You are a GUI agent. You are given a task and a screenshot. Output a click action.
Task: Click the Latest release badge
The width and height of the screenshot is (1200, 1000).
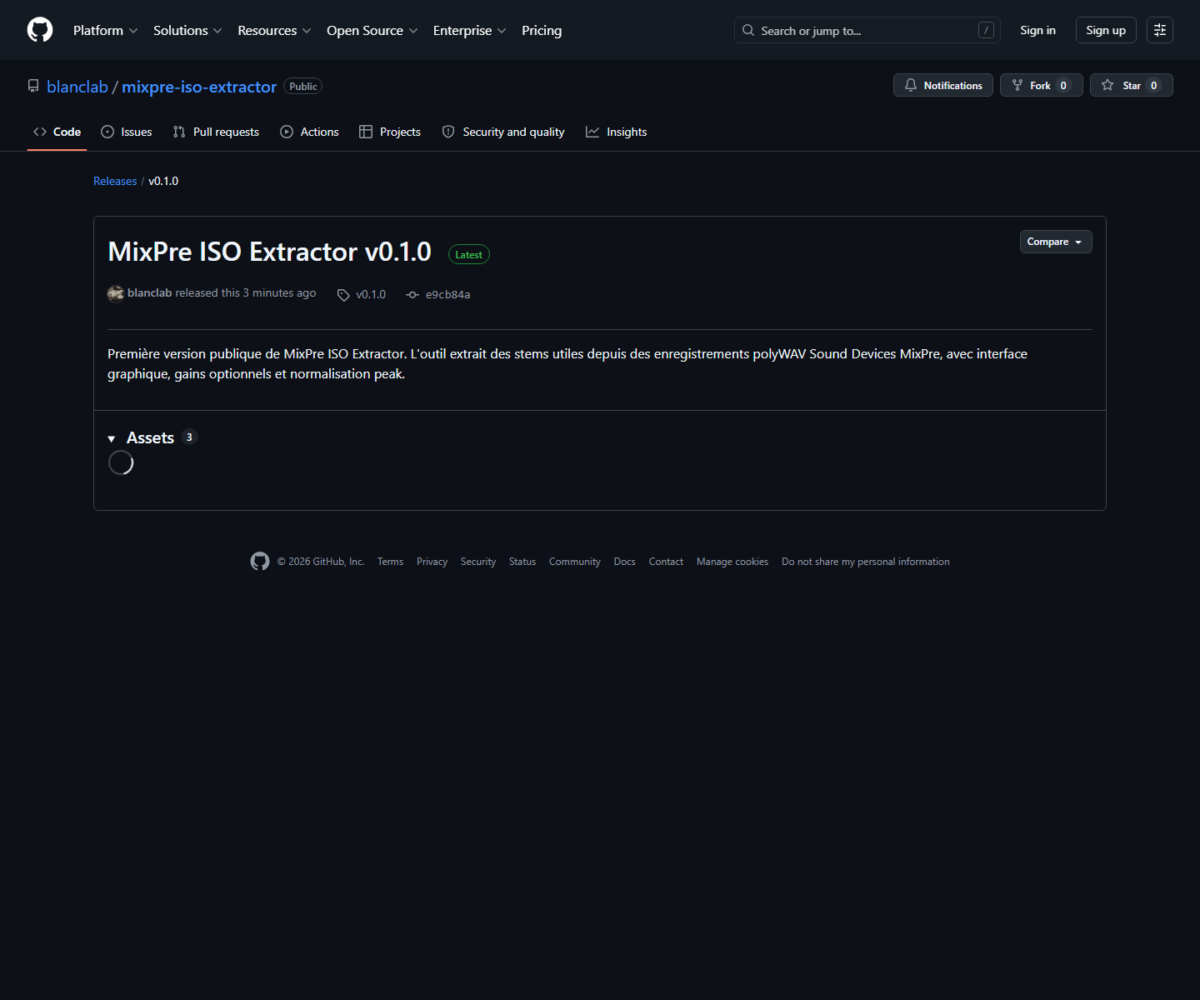tap(469, 255)
